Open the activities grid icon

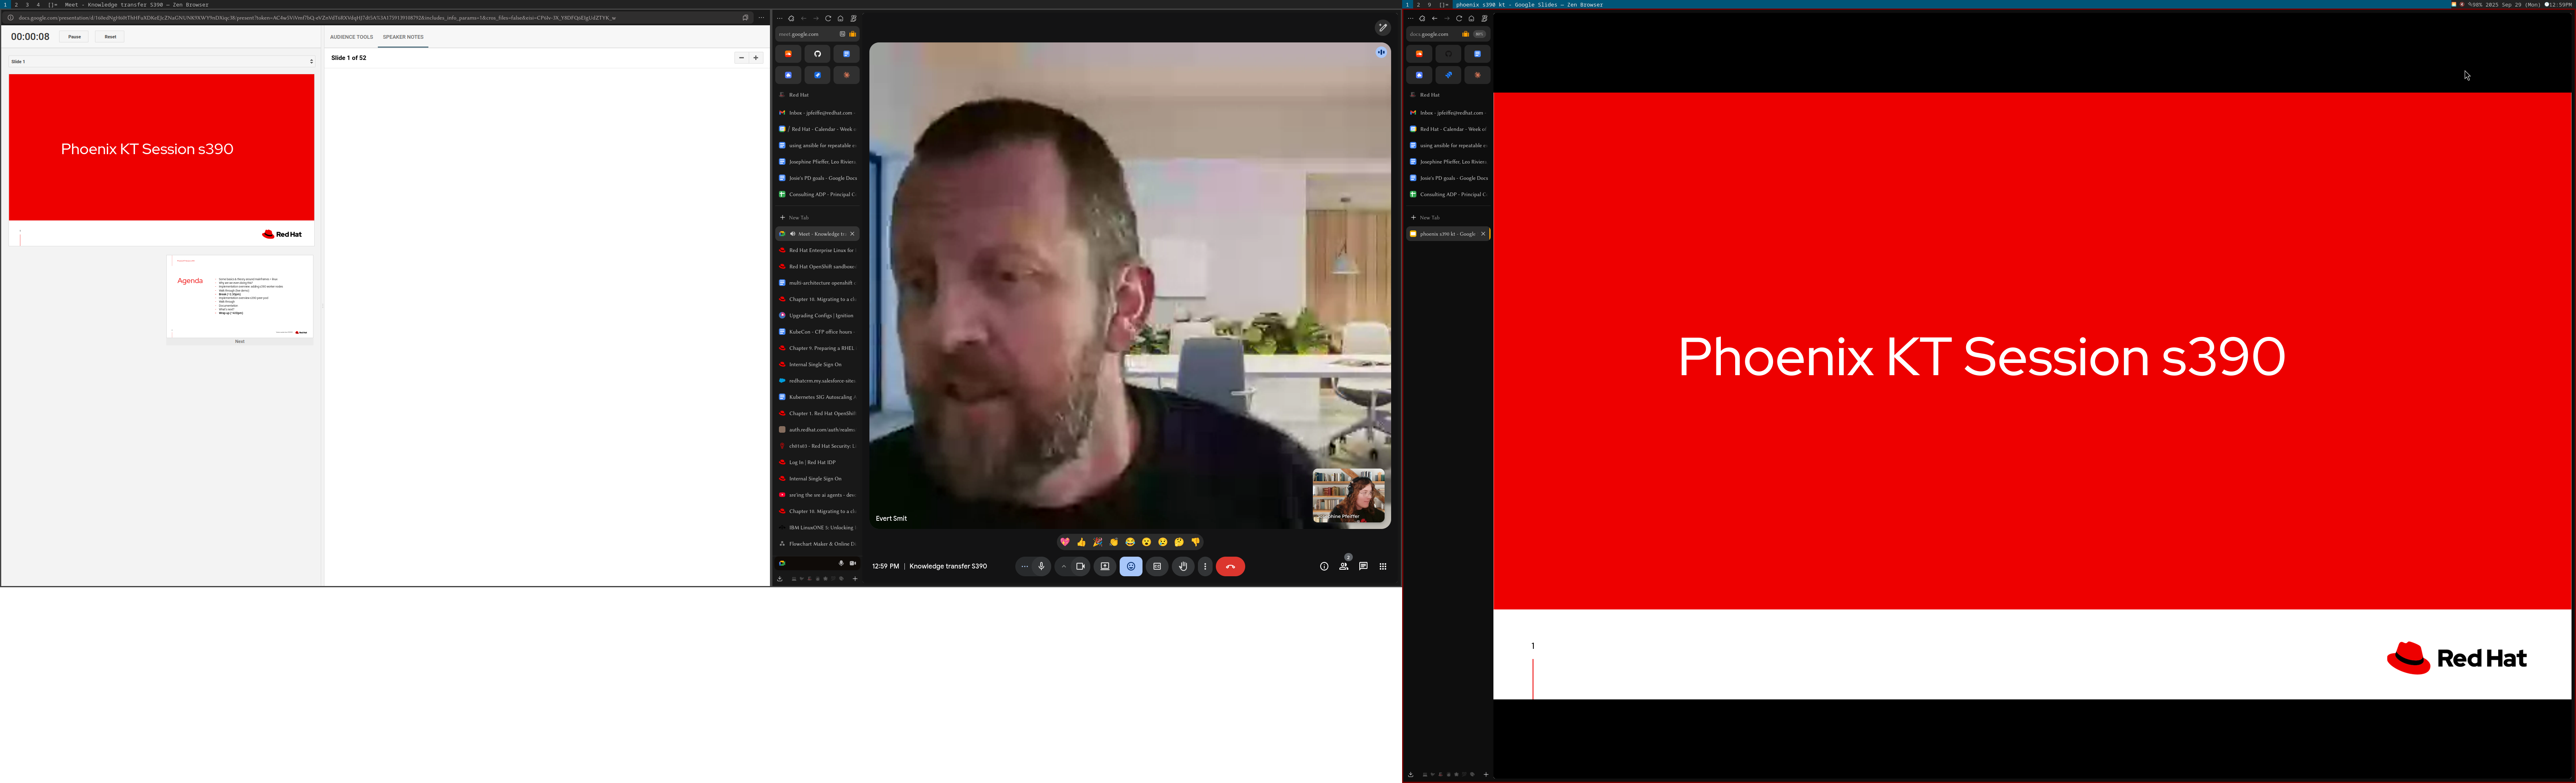1383,566
